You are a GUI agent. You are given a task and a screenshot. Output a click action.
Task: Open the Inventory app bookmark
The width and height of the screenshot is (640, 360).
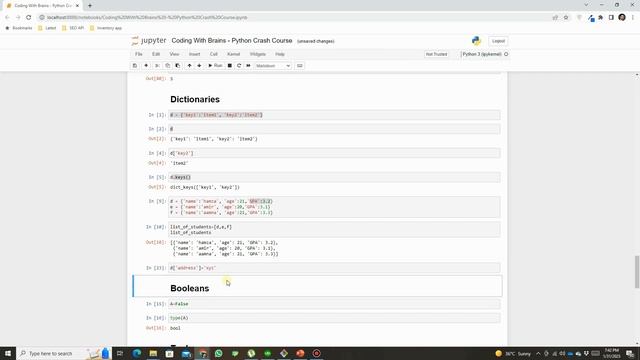pyautogui.click(x=106, y=28)
